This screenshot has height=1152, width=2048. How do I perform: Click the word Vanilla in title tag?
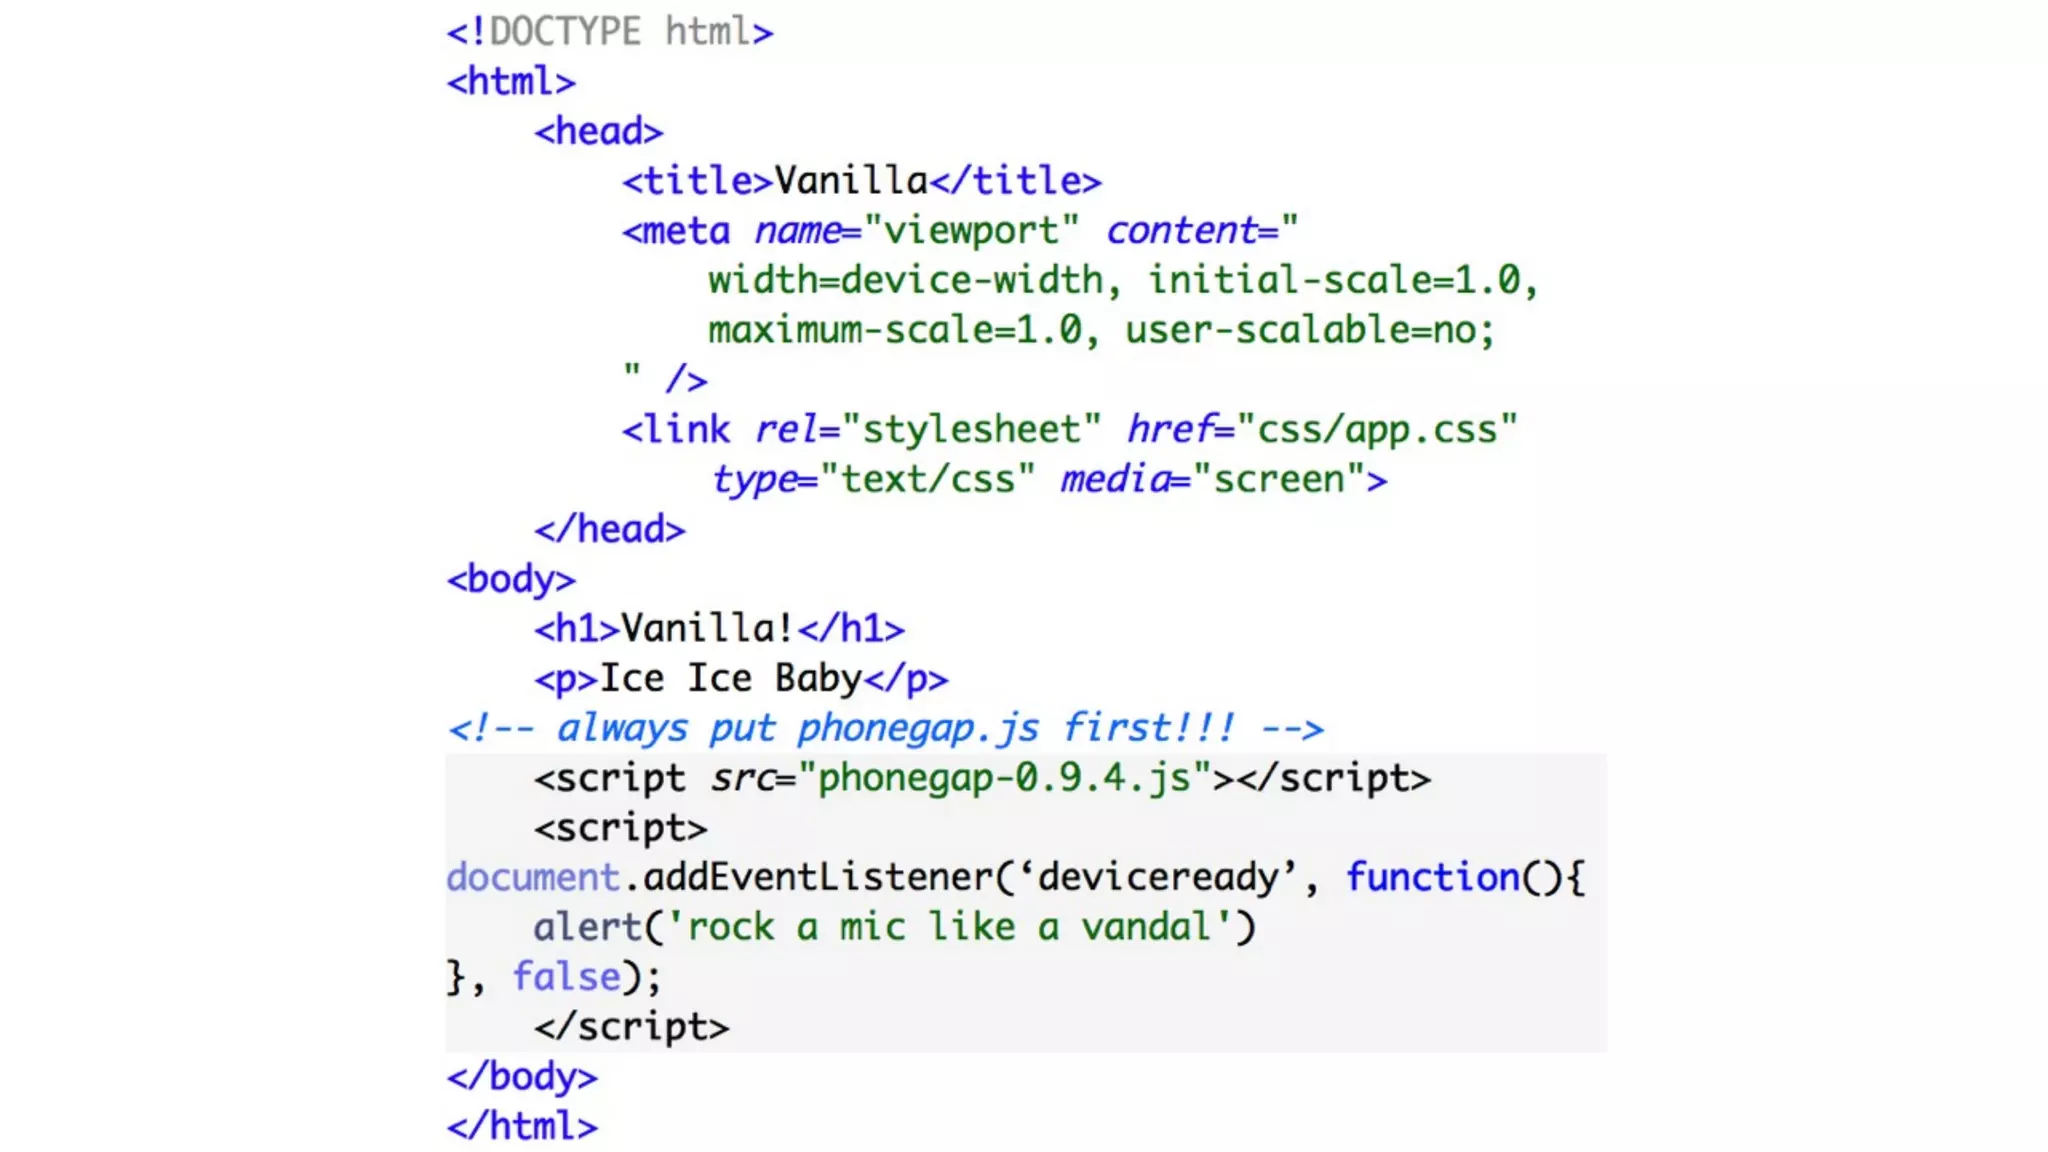click(x=851, y=181)
